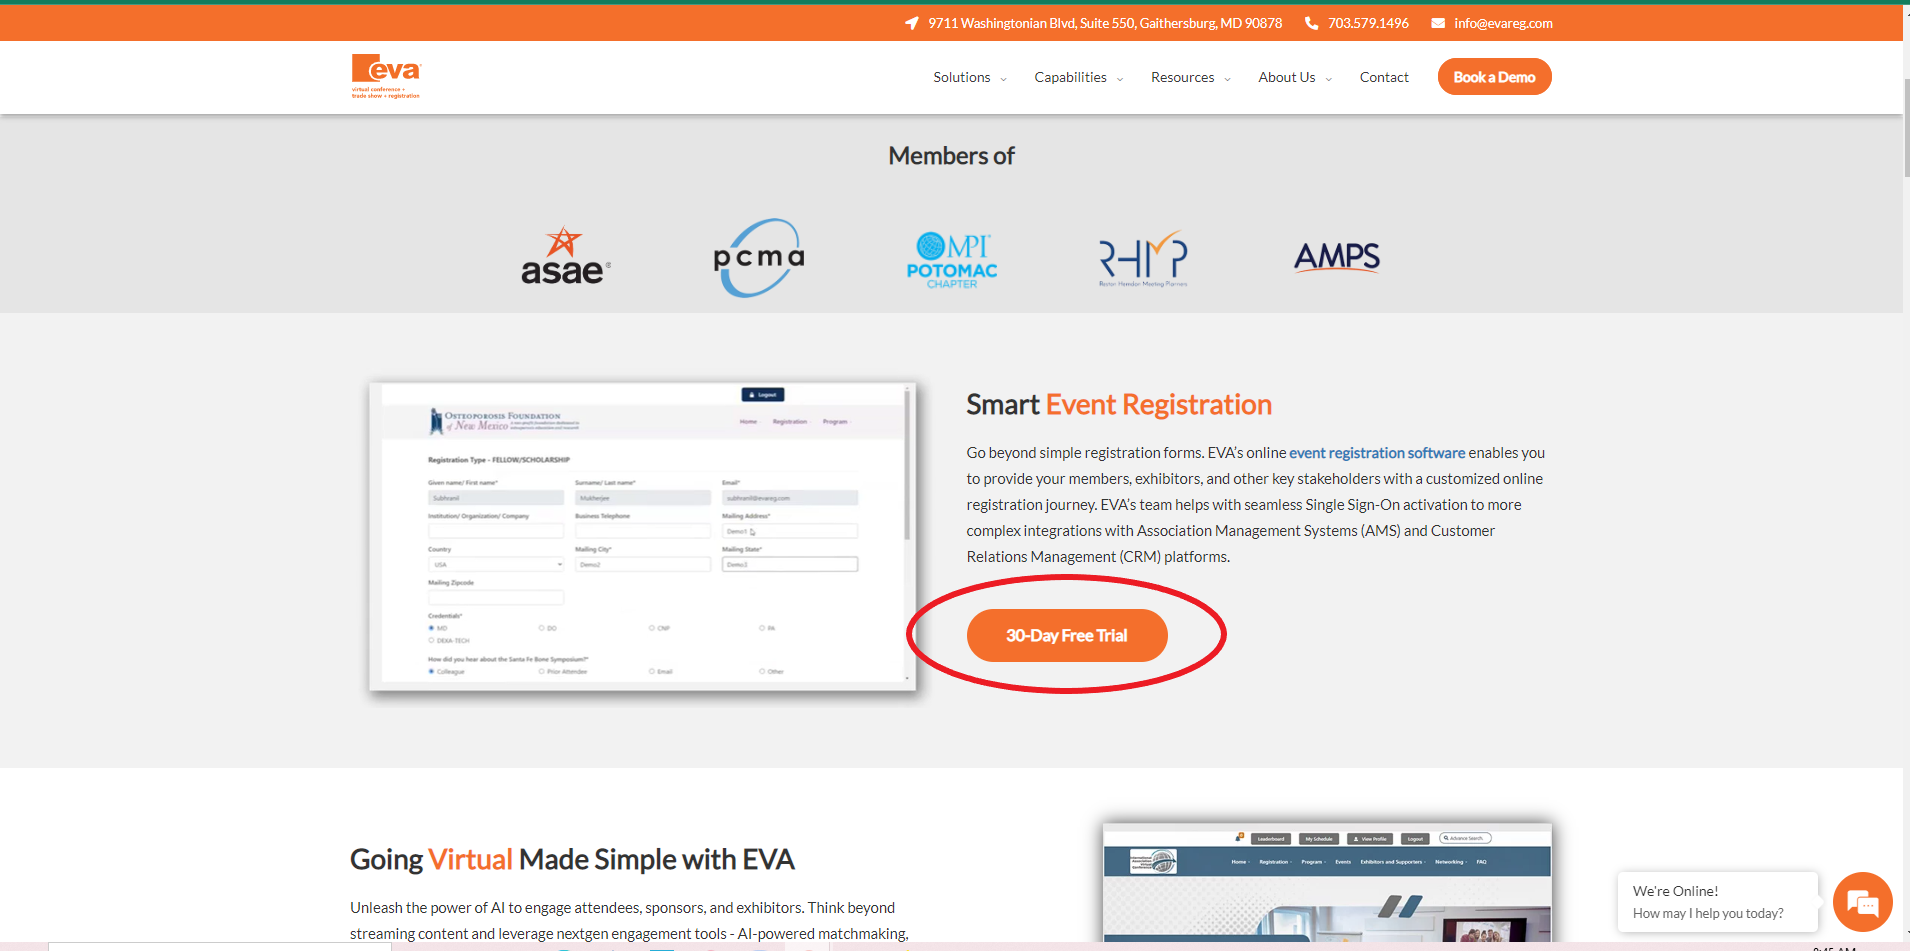The height and width of the screenshot is (951, 1910).
Task: Expand the Solutions dropdown chevron
Action: click(1003, 79)
